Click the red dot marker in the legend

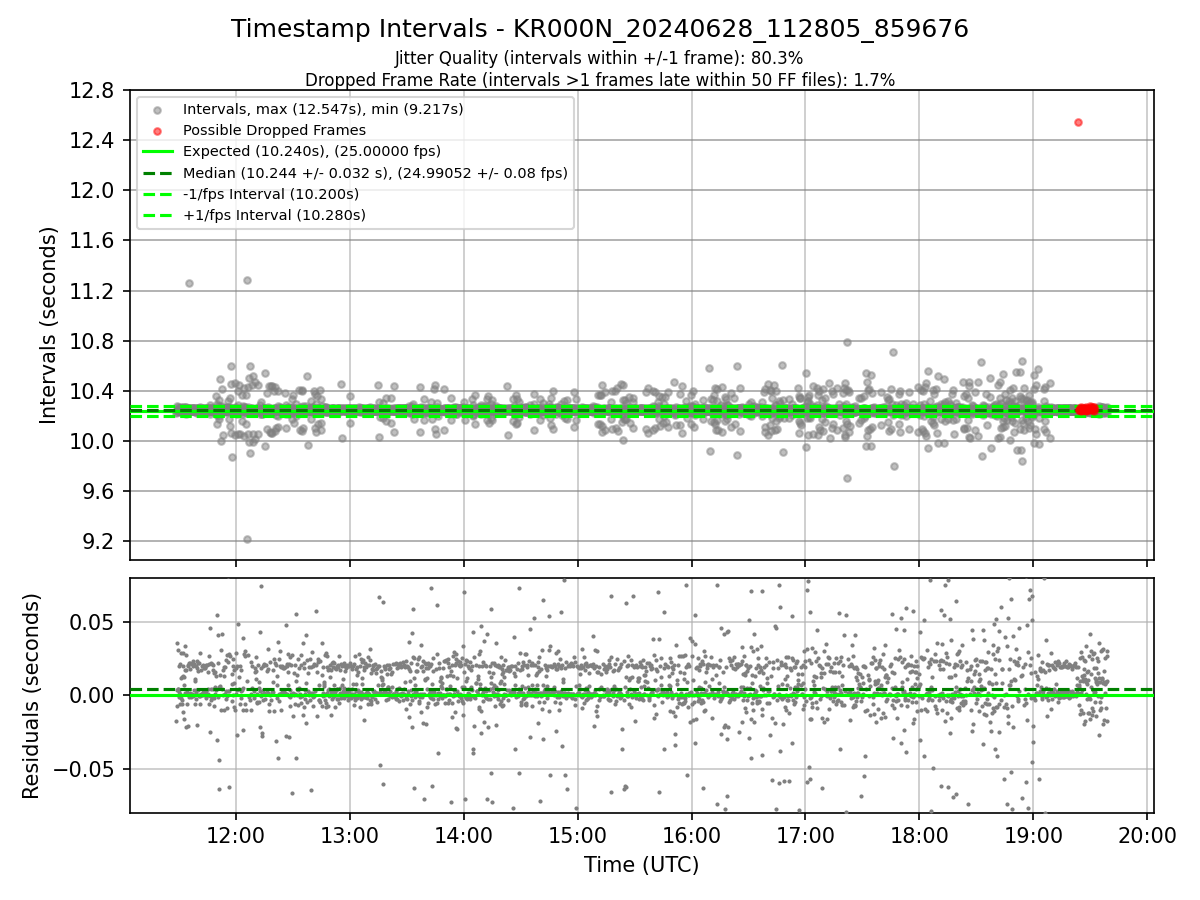tap(157, 130)
